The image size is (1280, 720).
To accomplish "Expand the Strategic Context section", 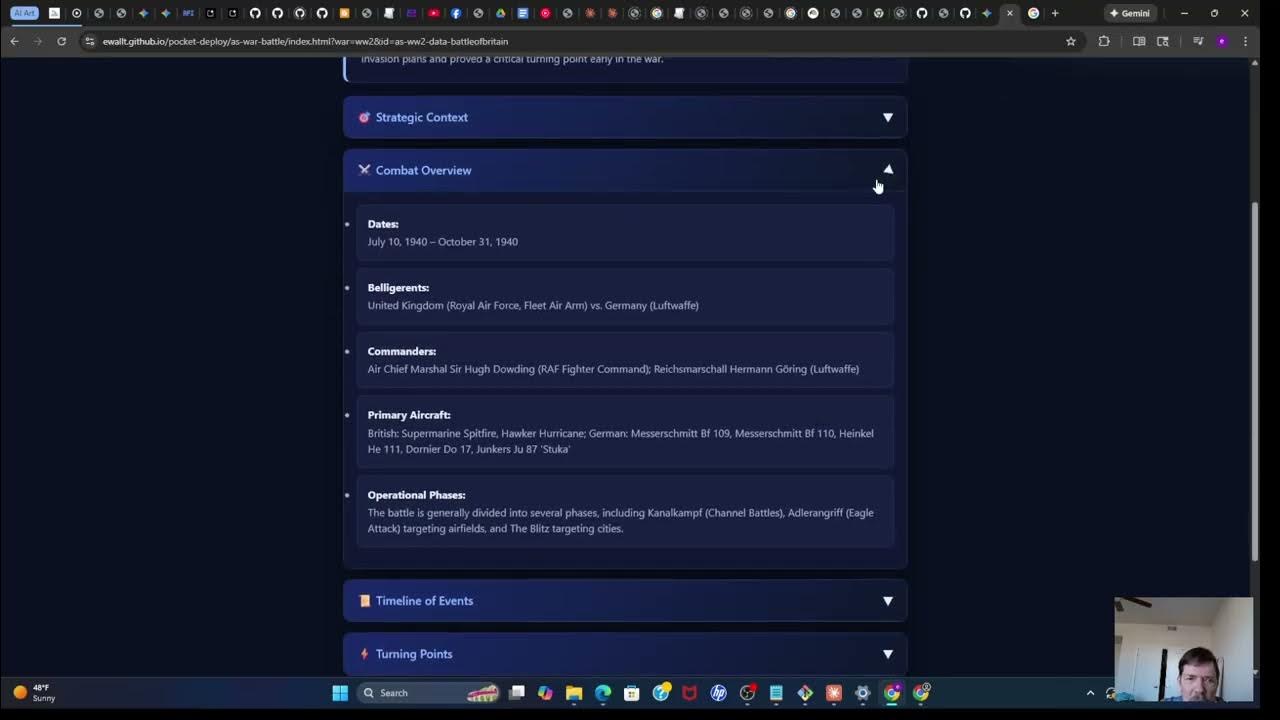I will coord(887,117).
